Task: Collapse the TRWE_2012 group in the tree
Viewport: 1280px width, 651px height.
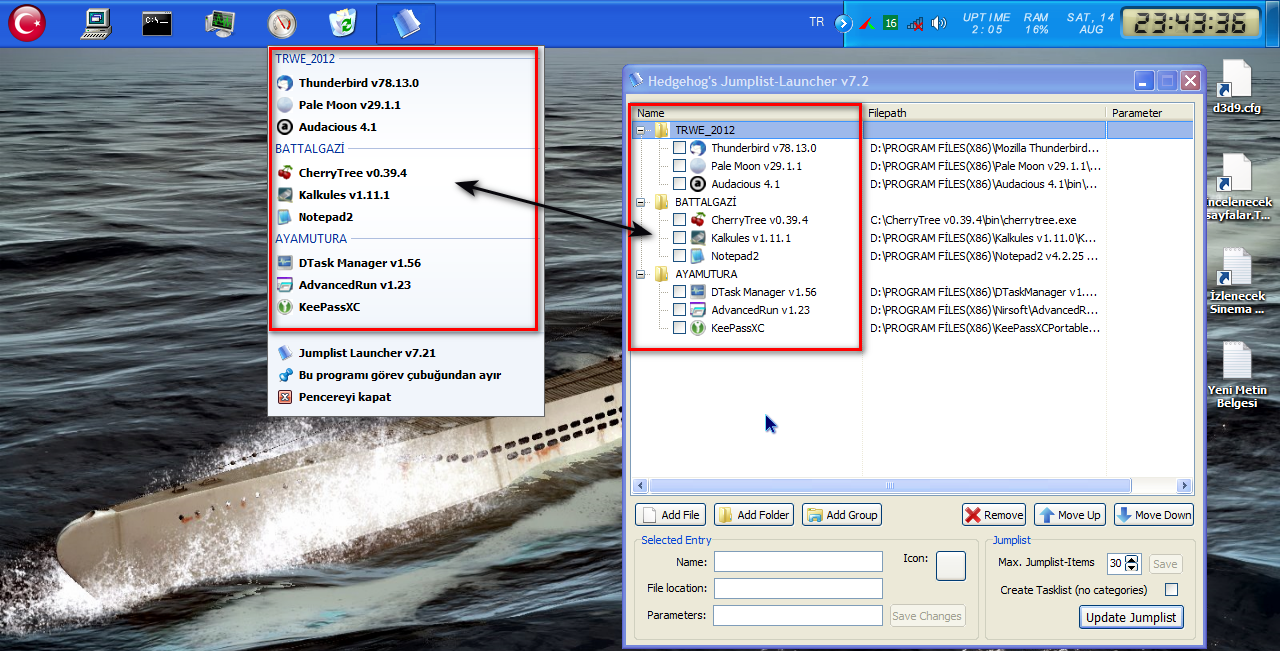Action: click(641, 130)
